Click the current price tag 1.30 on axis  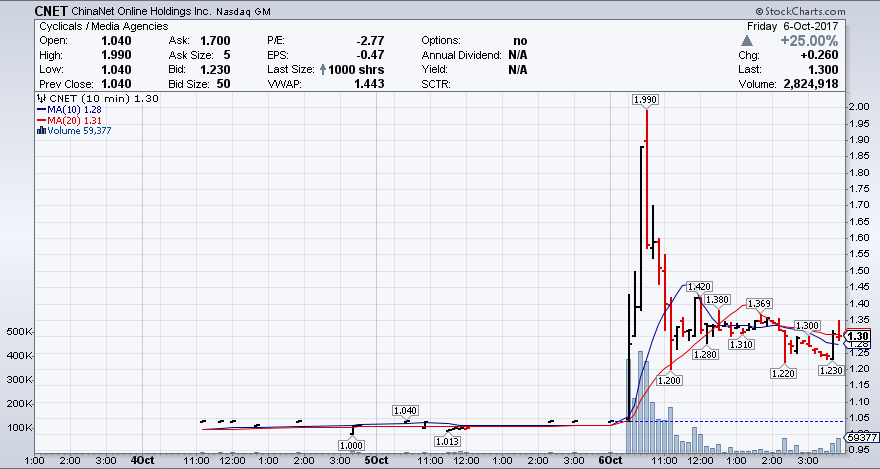[858, 336]
